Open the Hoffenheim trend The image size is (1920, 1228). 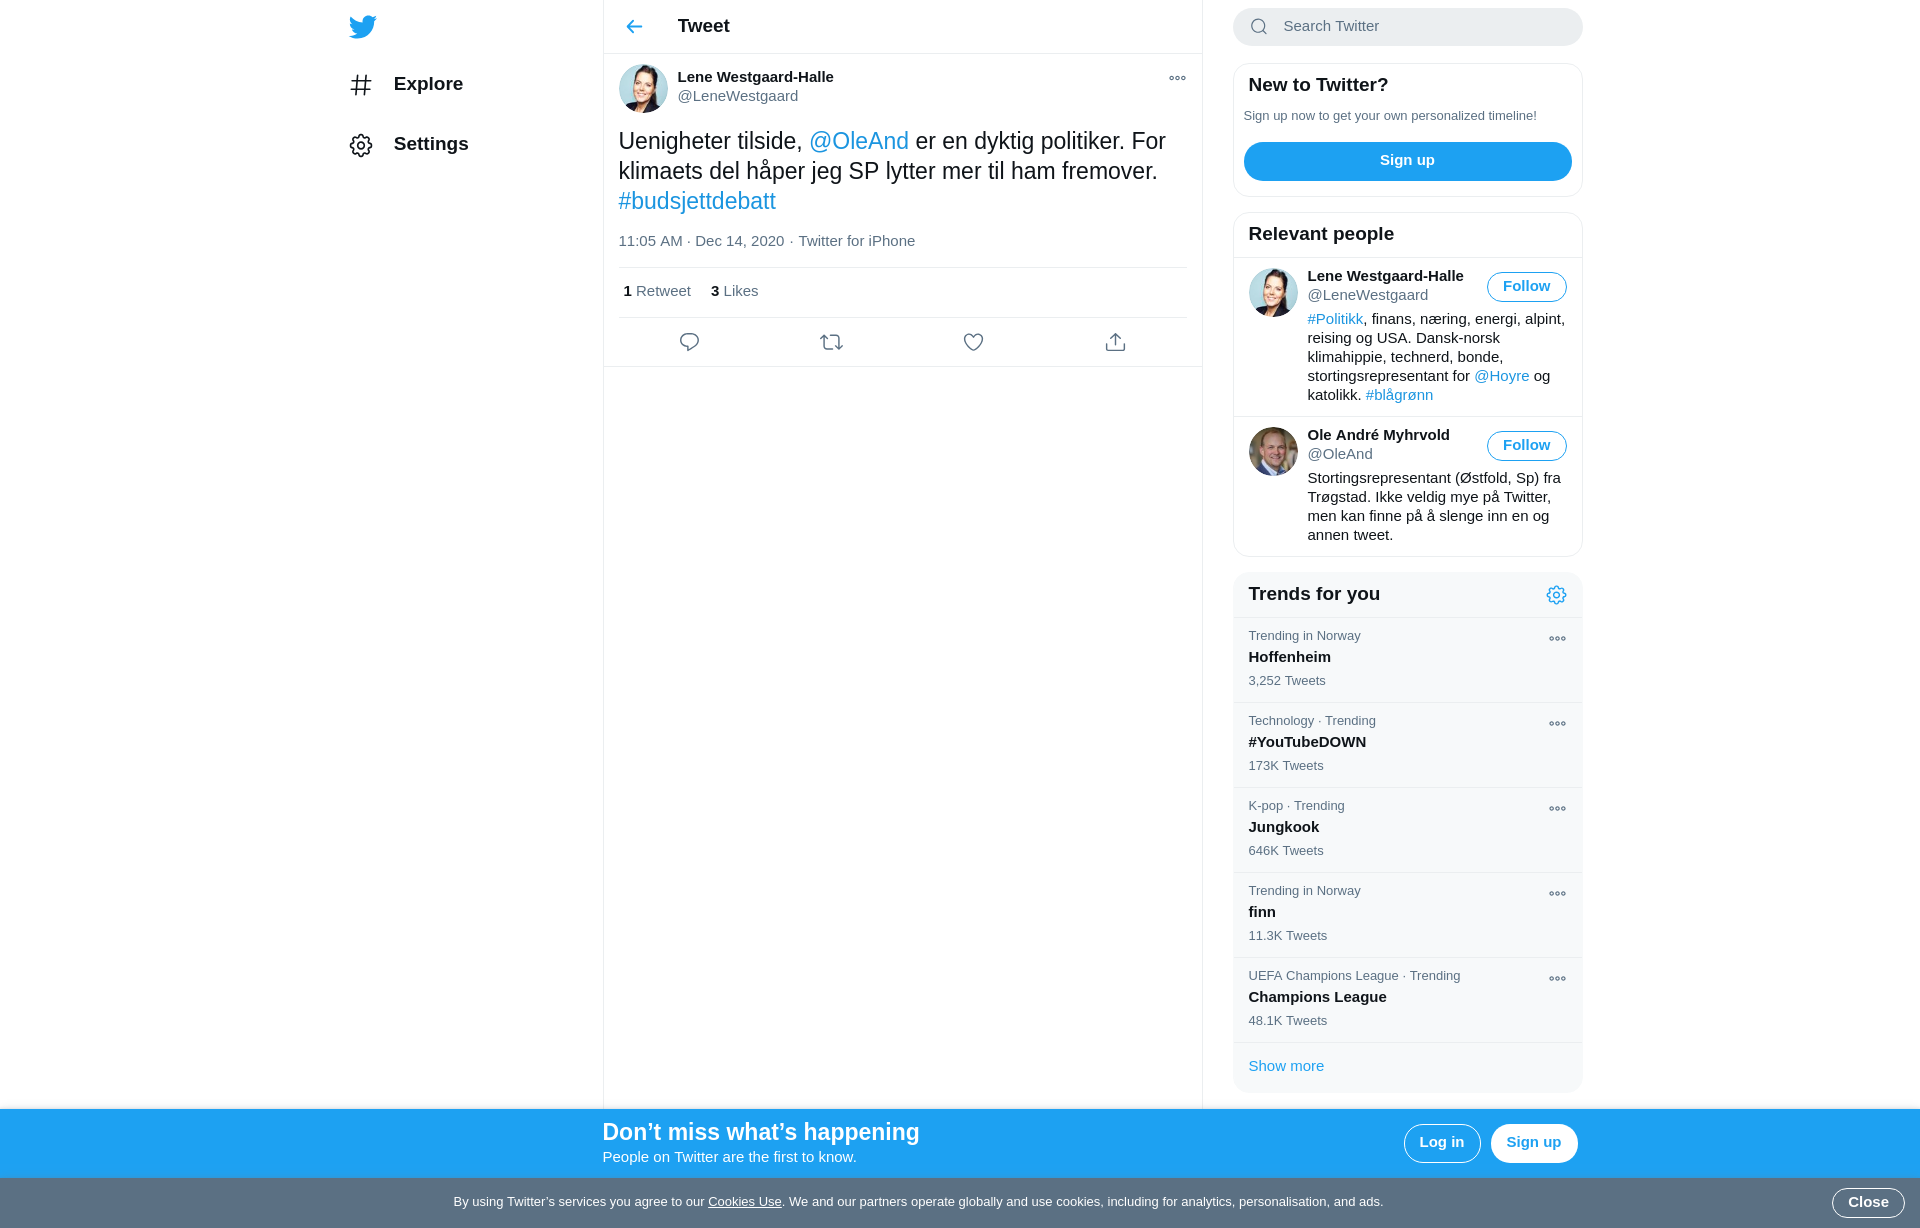click(1407, 659)
